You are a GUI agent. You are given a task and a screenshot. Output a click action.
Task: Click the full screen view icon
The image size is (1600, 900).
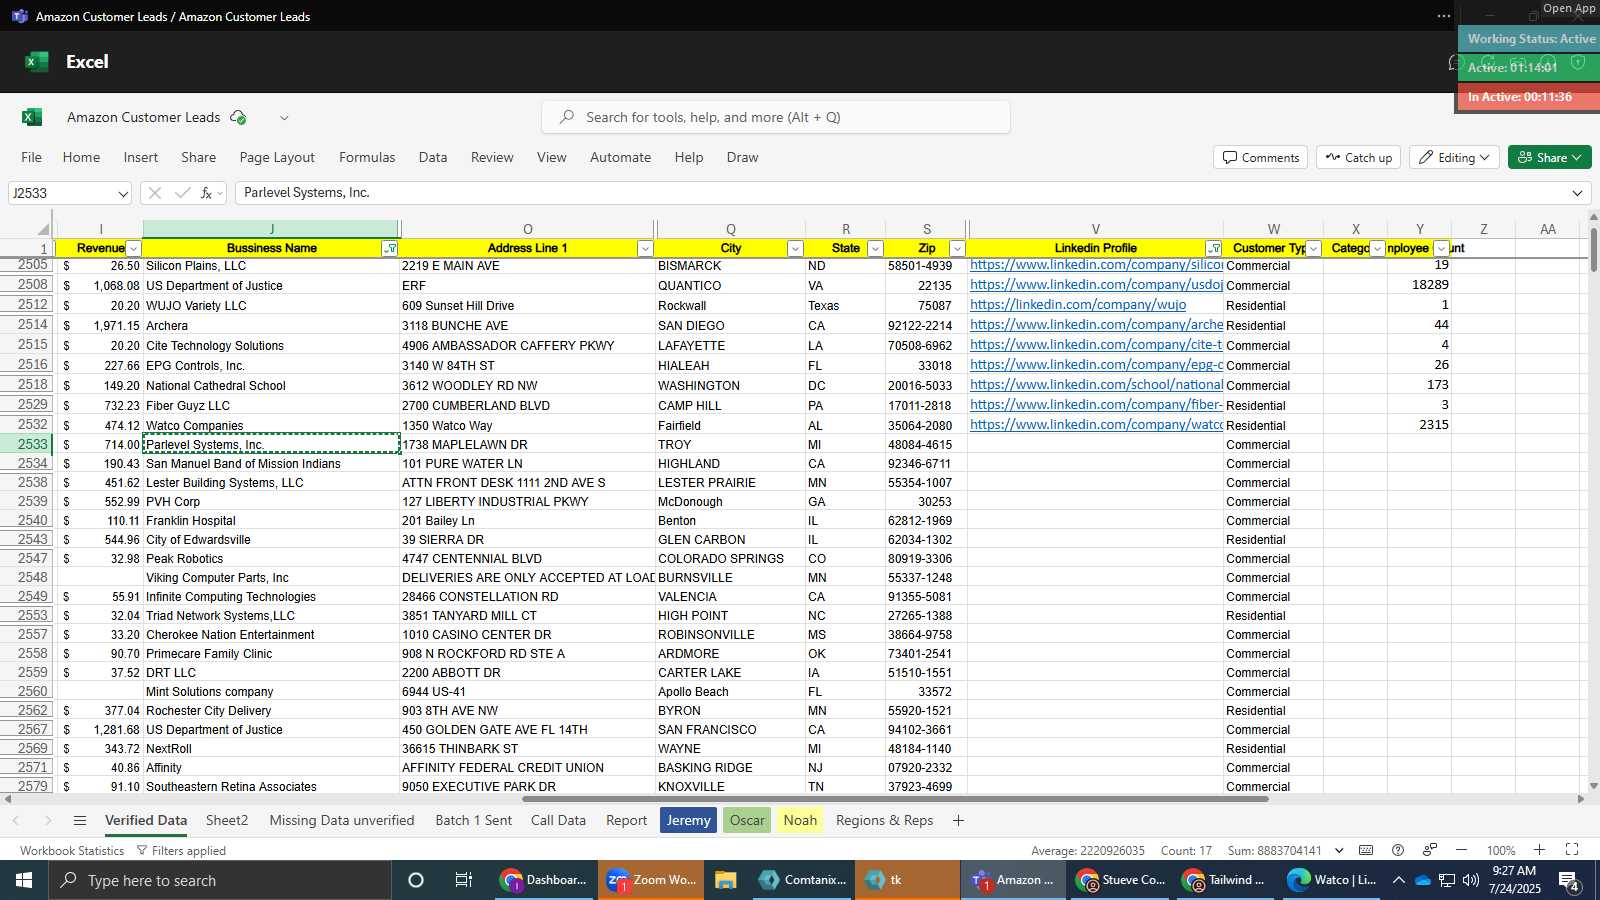(x=1572, y=850)
